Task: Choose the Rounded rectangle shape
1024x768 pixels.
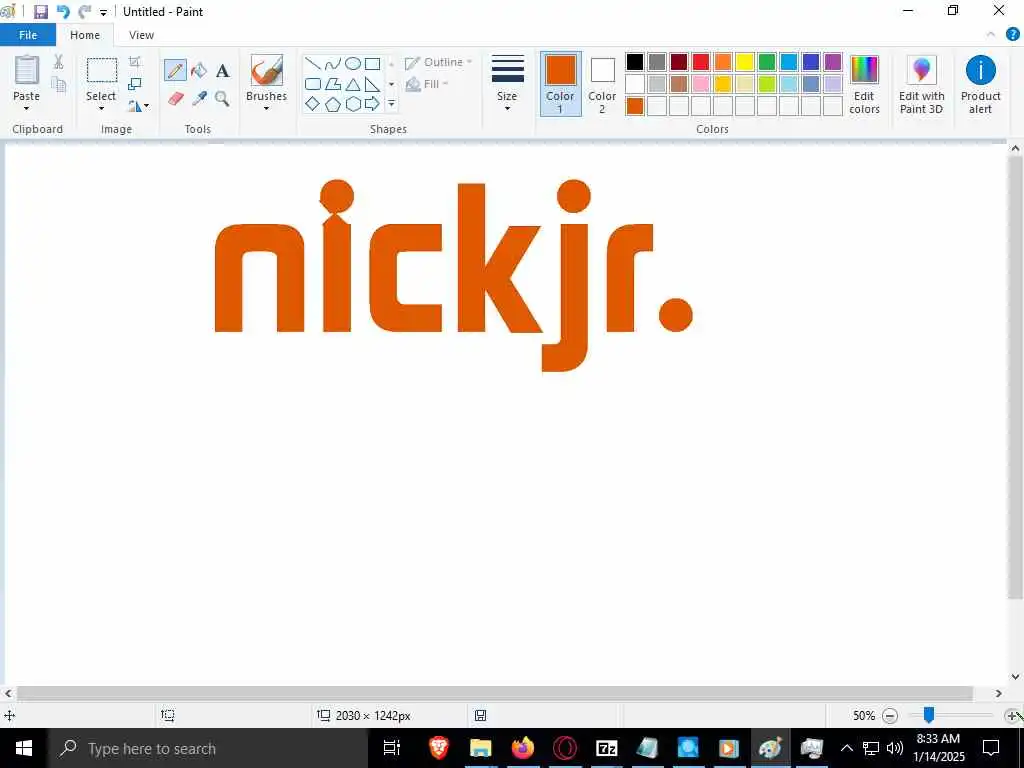Action: pos(313,84)
